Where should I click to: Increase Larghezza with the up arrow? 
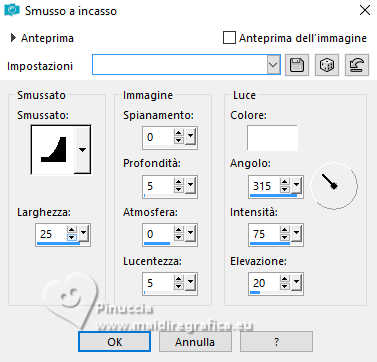[72, 230]
